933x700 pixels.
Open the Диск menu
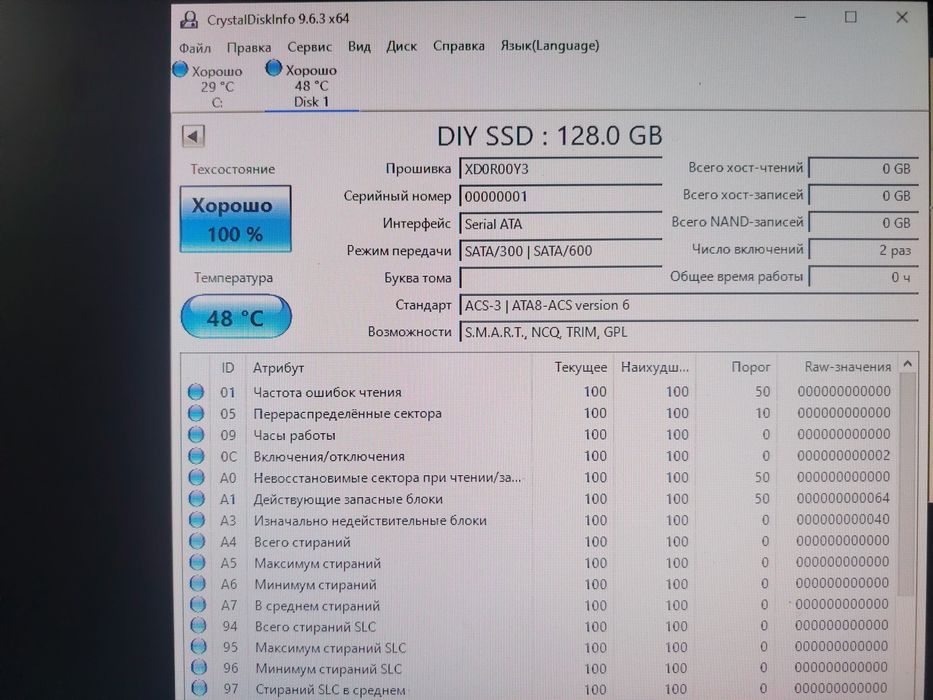pos(401,46)
